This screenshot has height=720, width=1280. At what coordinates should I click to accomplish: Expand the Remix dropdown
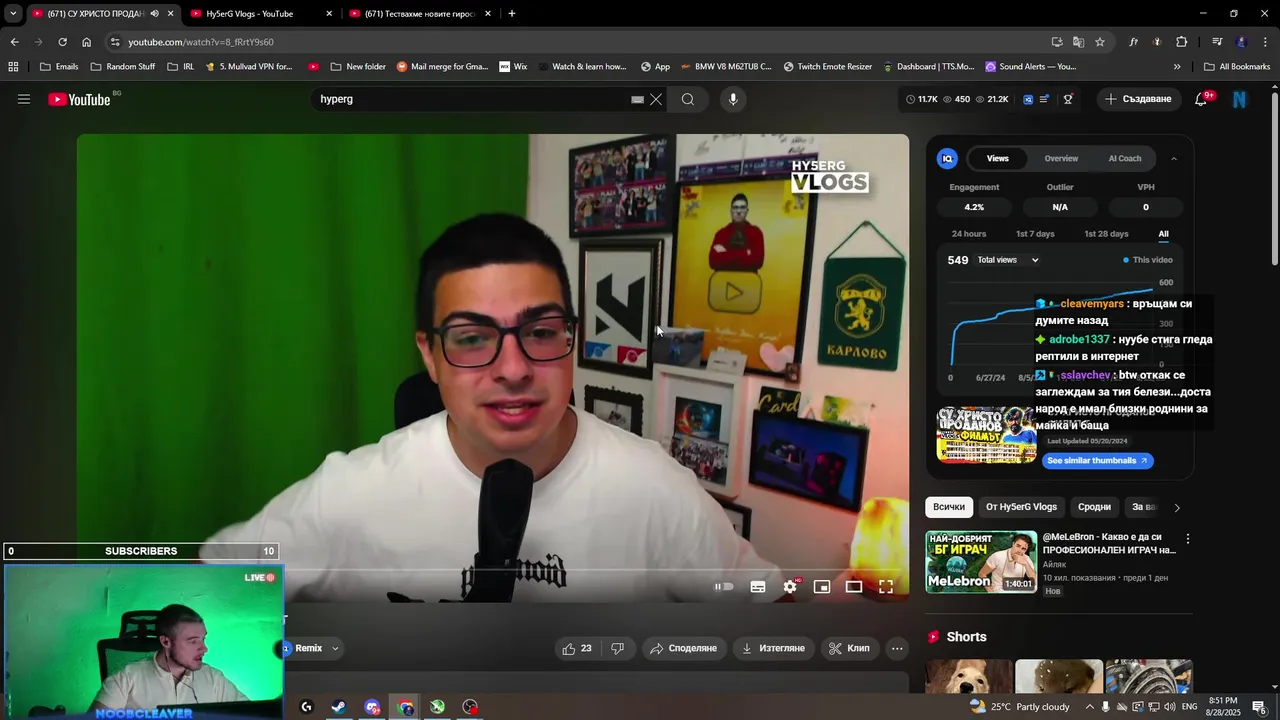click(x=335, y=648)
